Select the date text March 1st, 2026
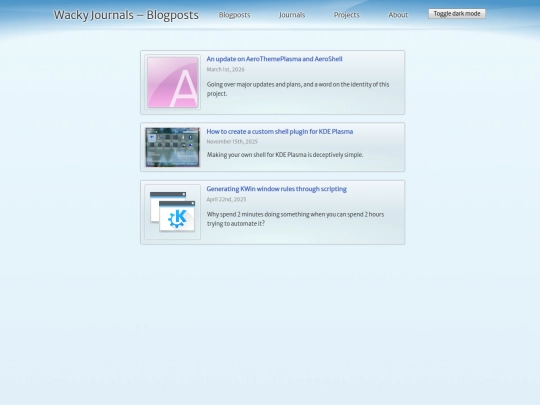The height and width of the screenshot is (405, 540). (226, 69)
